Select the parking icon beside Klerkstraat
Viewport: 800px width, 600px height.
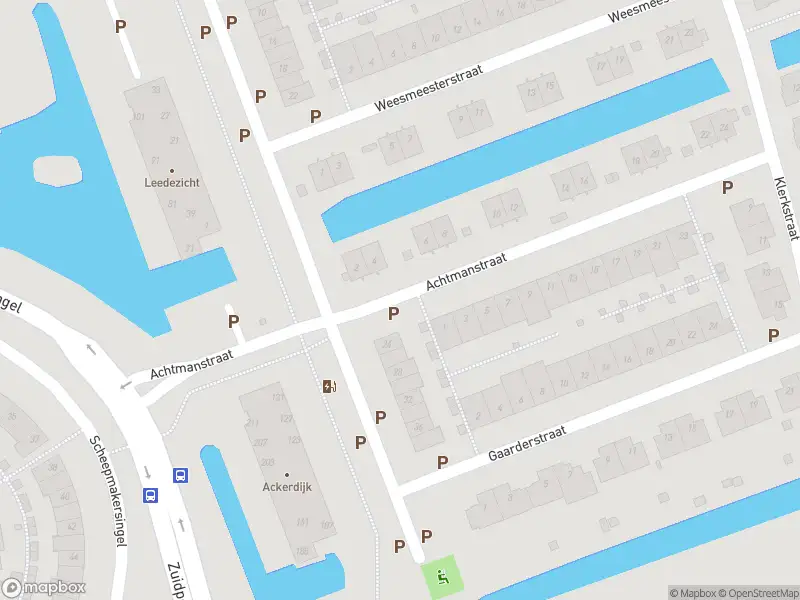(x=727, y=188)
